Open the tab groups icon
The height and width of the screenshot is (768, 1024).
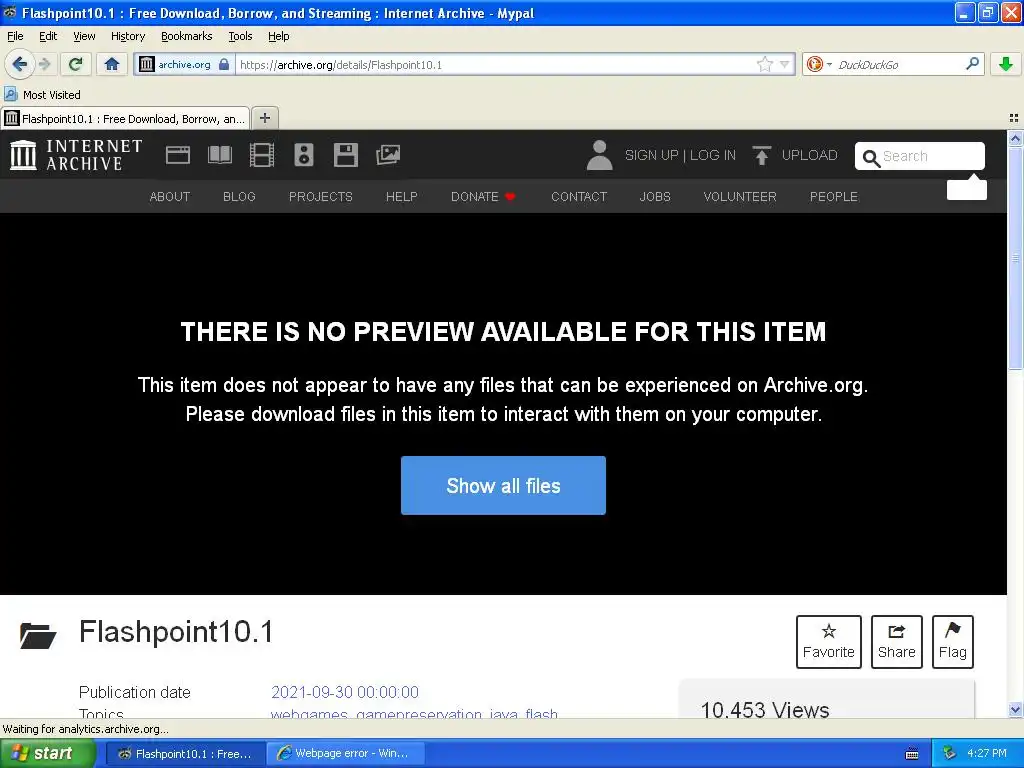pyautogui.click(x=1014, y=118)
